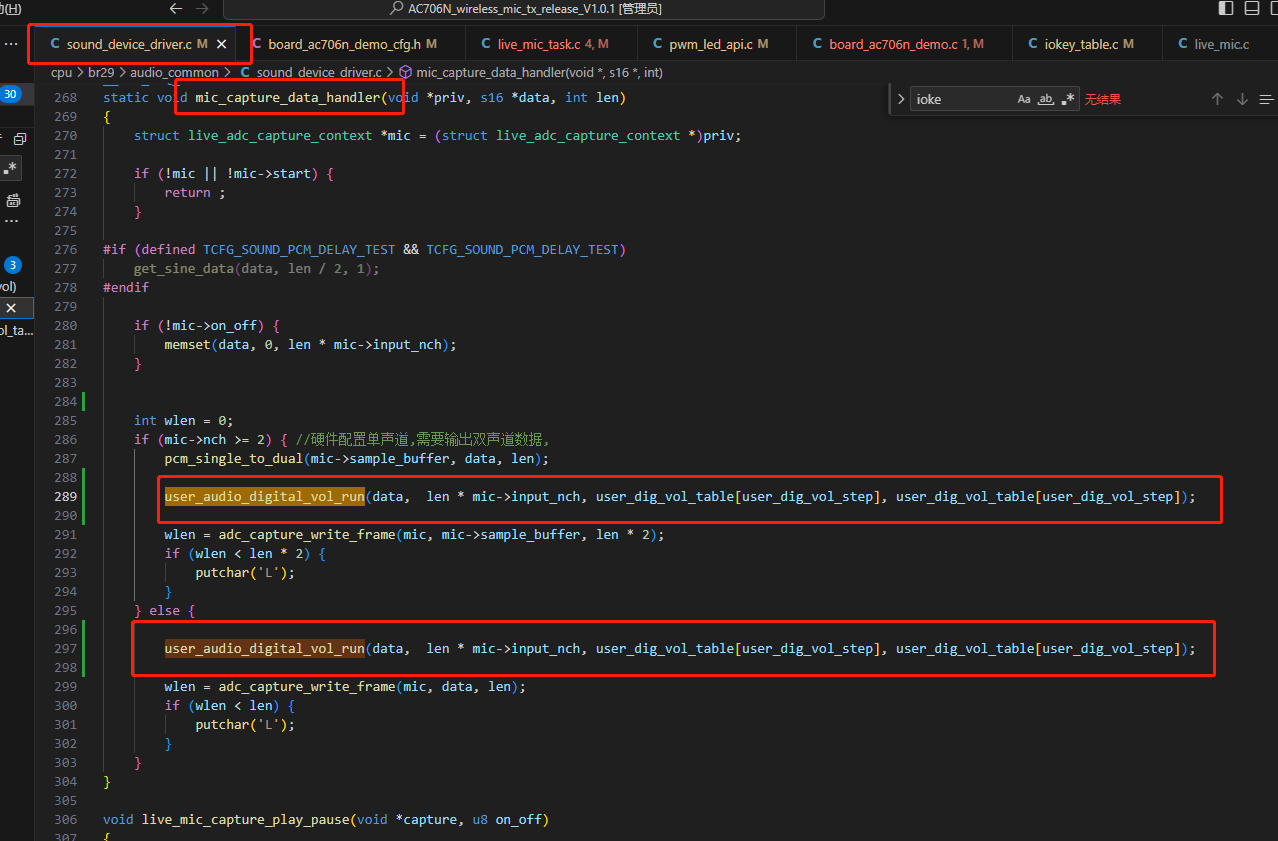Open the live_mic.c tab
This screenshot has width=1278, height=841.
coord(1220,44)
